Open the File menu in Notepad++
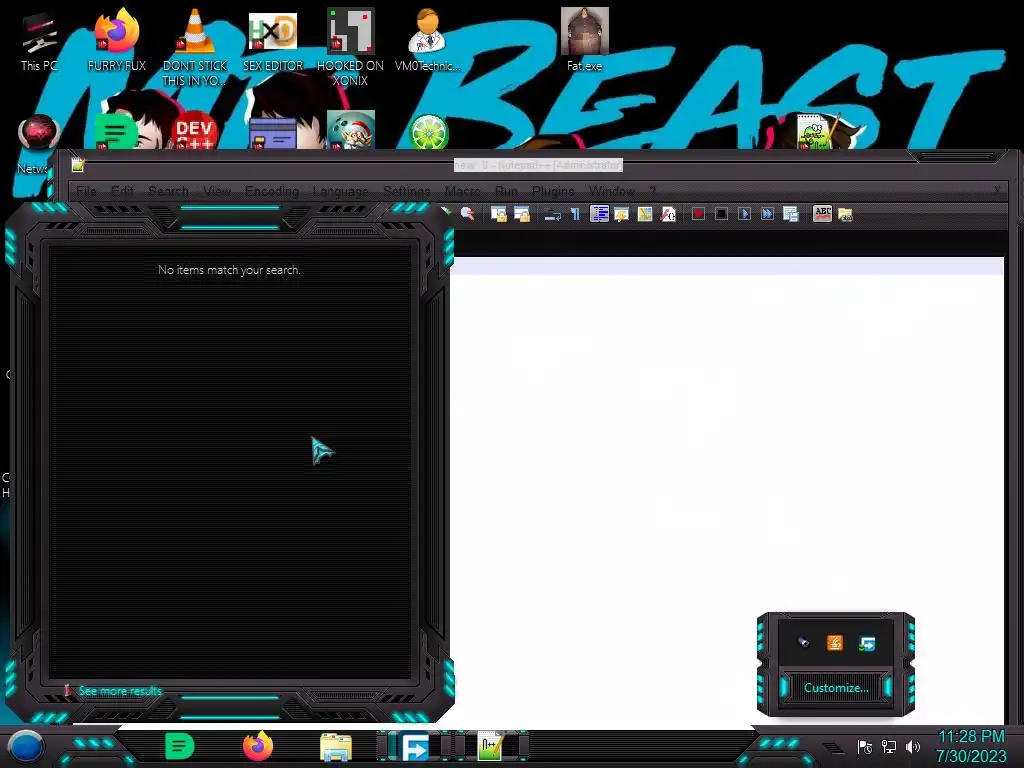The image size is (1024, 768). 86,191
